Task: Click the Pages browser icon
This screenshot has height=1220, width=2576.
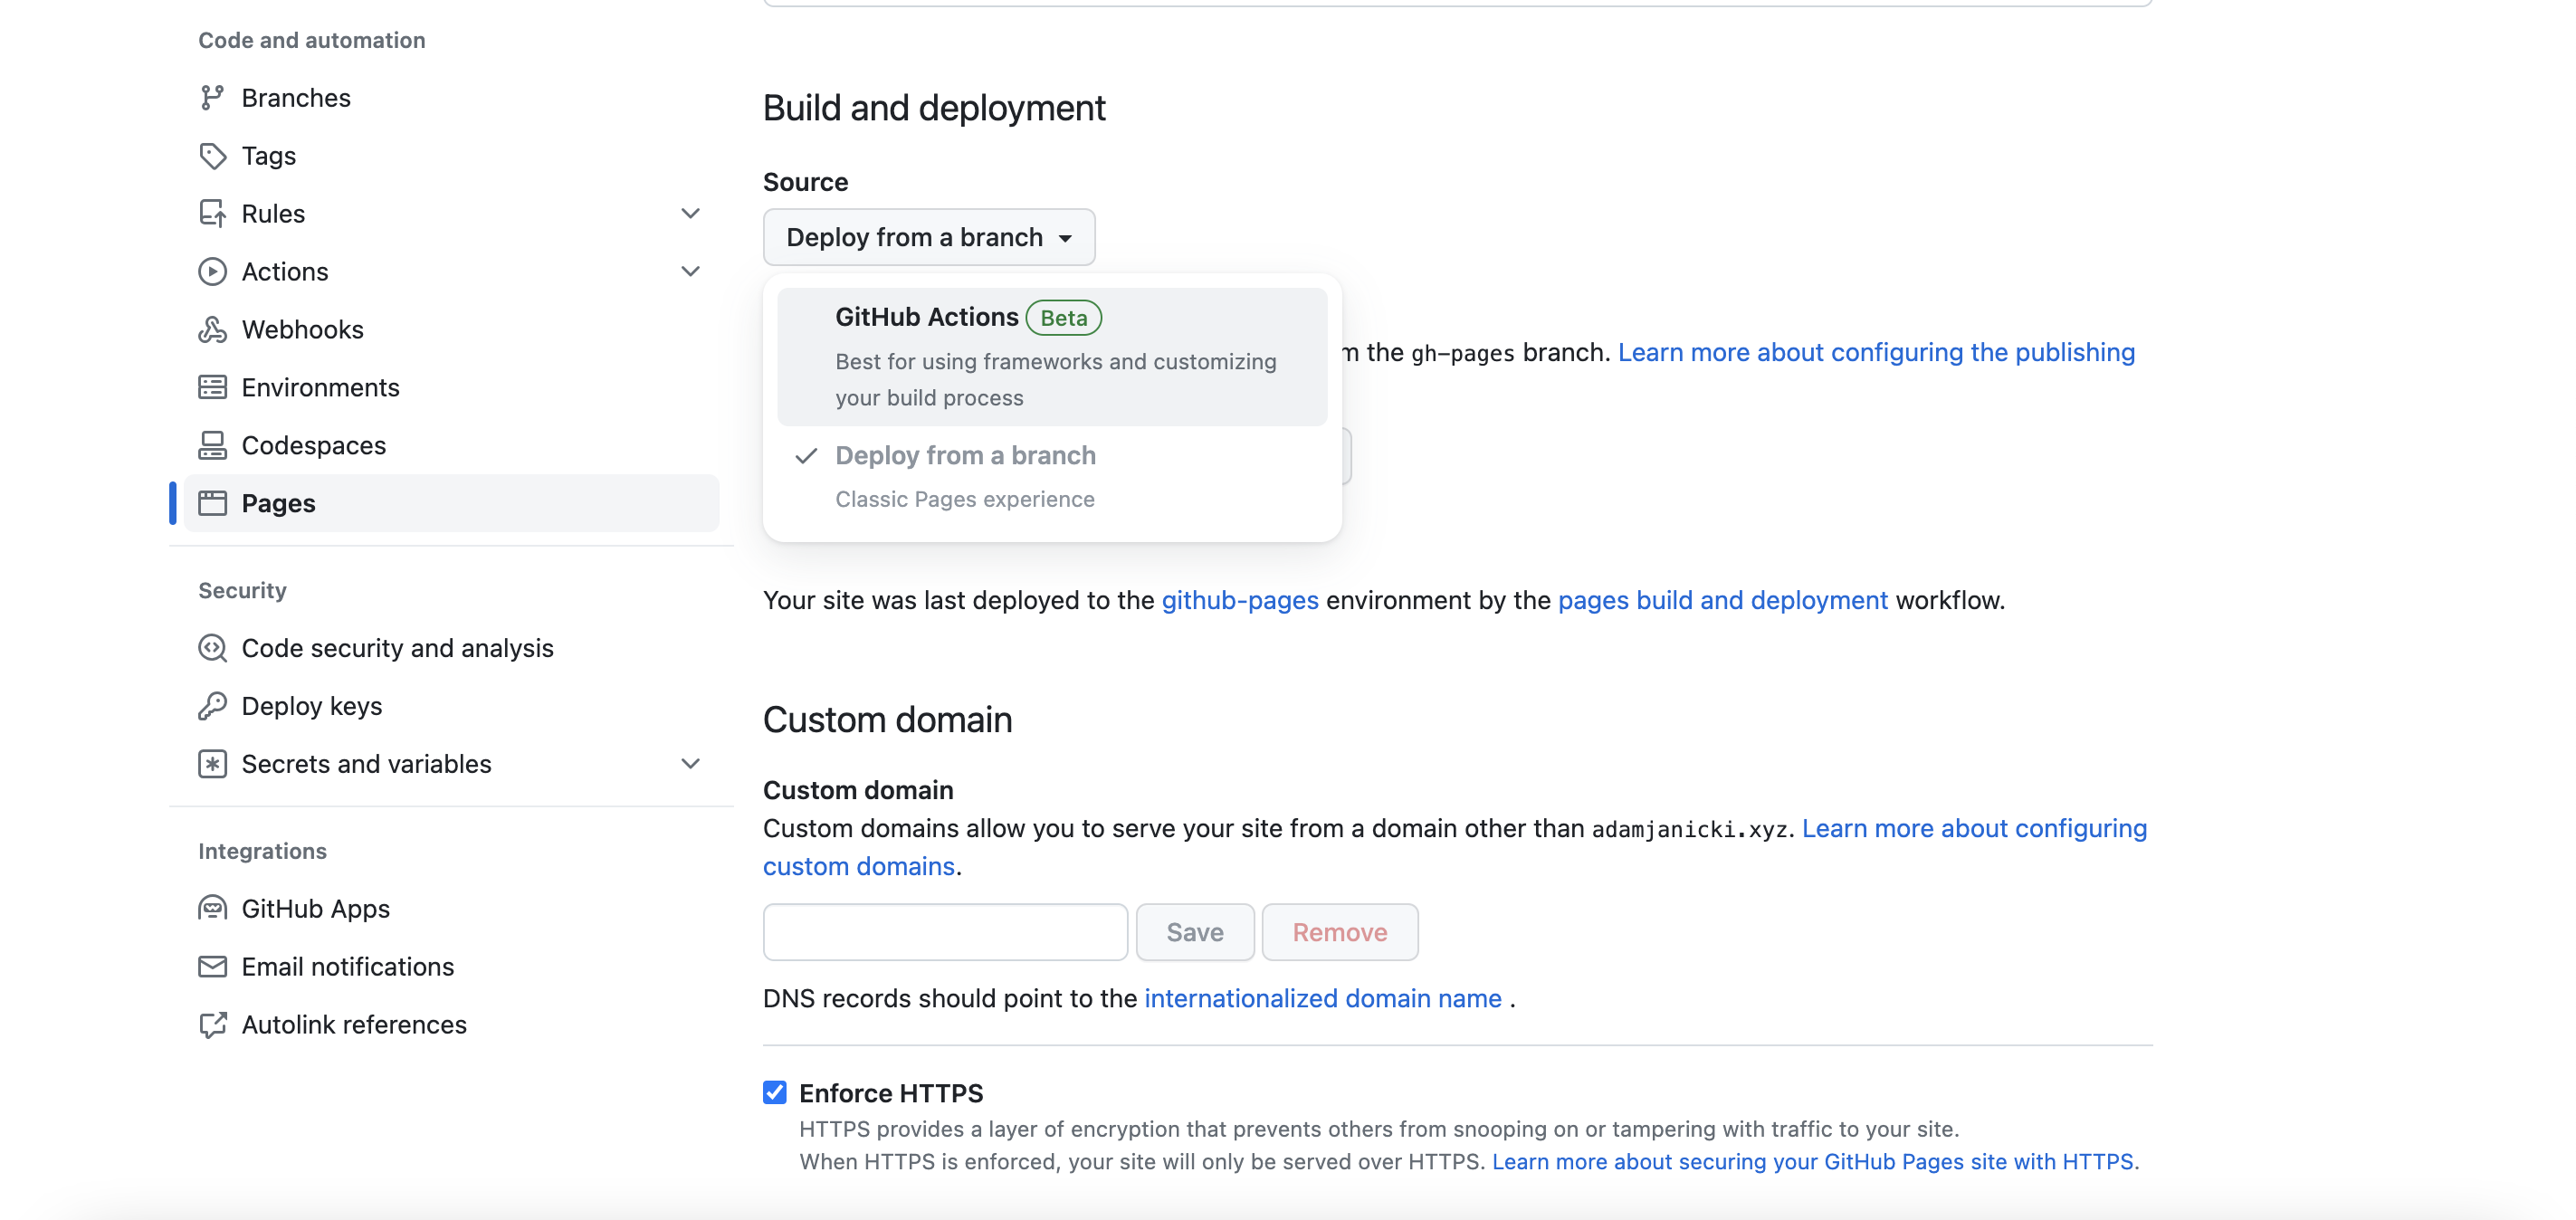Action: point(212,503)
